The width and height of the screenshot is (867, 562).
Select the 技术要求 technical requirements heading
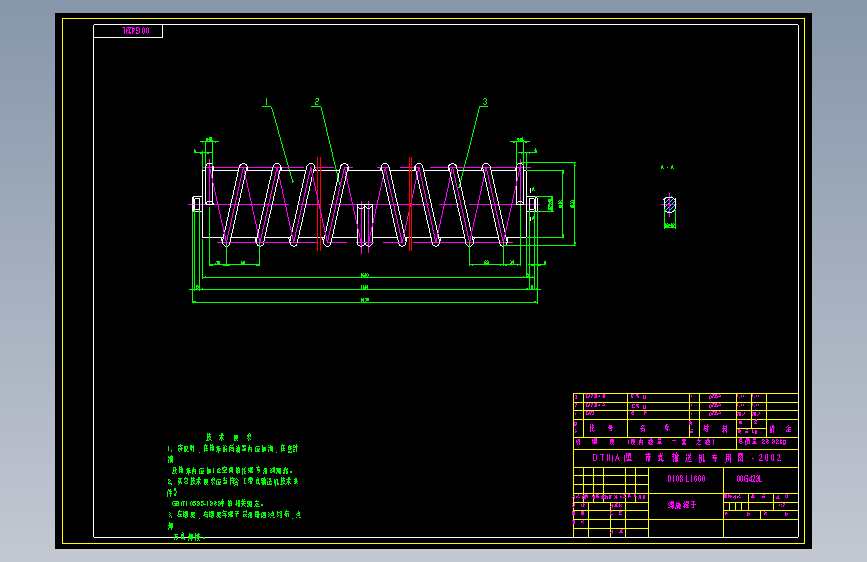click(228, 437)
